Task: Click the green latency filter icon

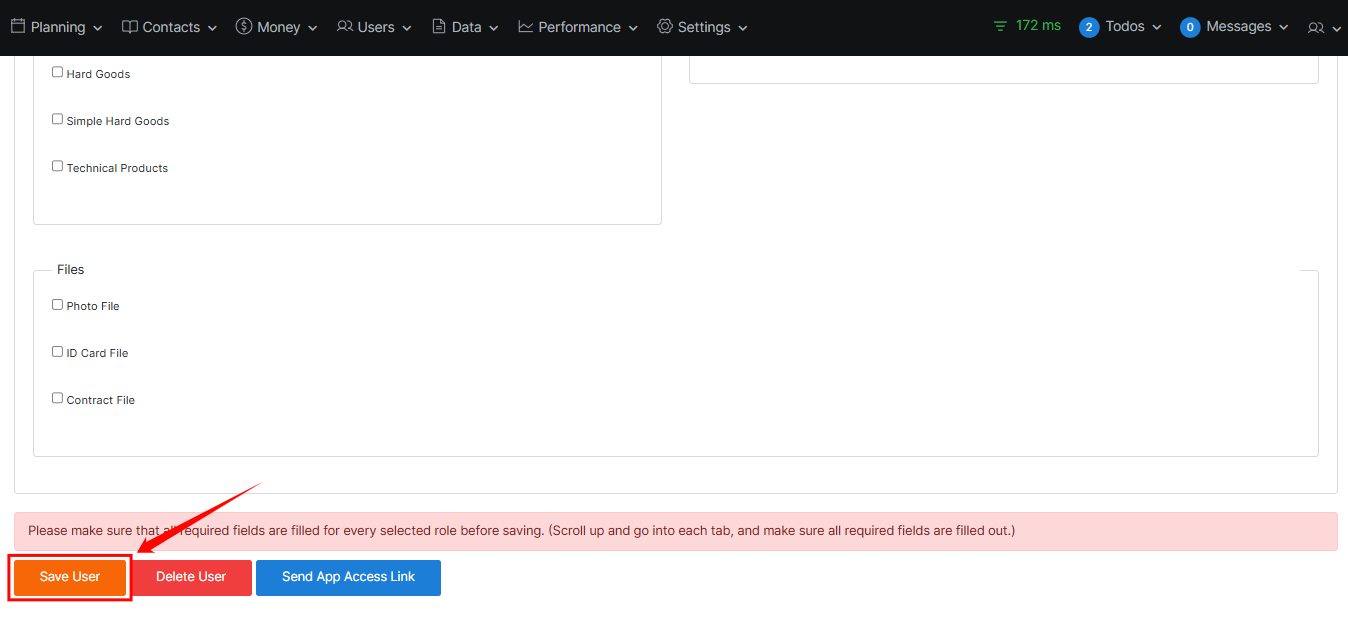Action: [x=1000, y=26]
